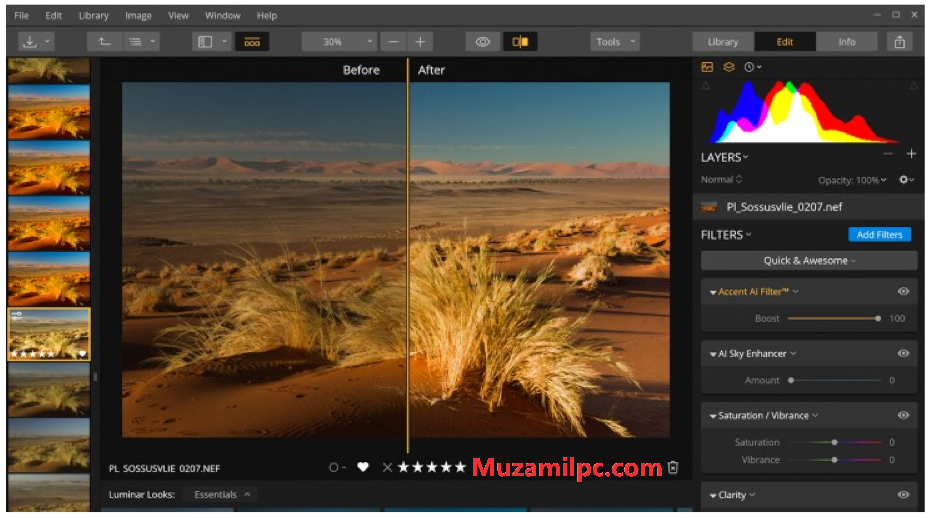This screenshot has width=933, height=518.
Task: Click the color label circle icon
Action: coord(334,467)
